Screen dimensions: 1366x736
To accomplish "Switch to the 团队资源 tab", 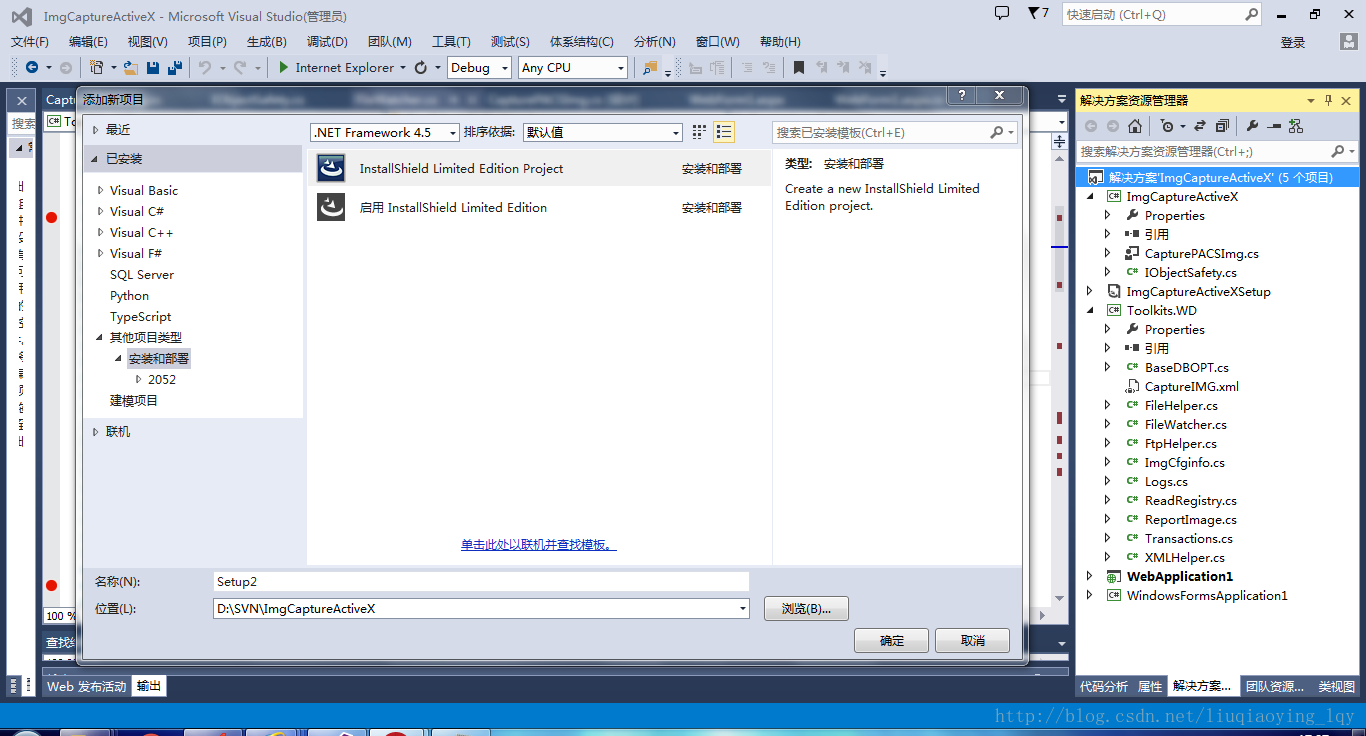I will [x=1276, y=686].
